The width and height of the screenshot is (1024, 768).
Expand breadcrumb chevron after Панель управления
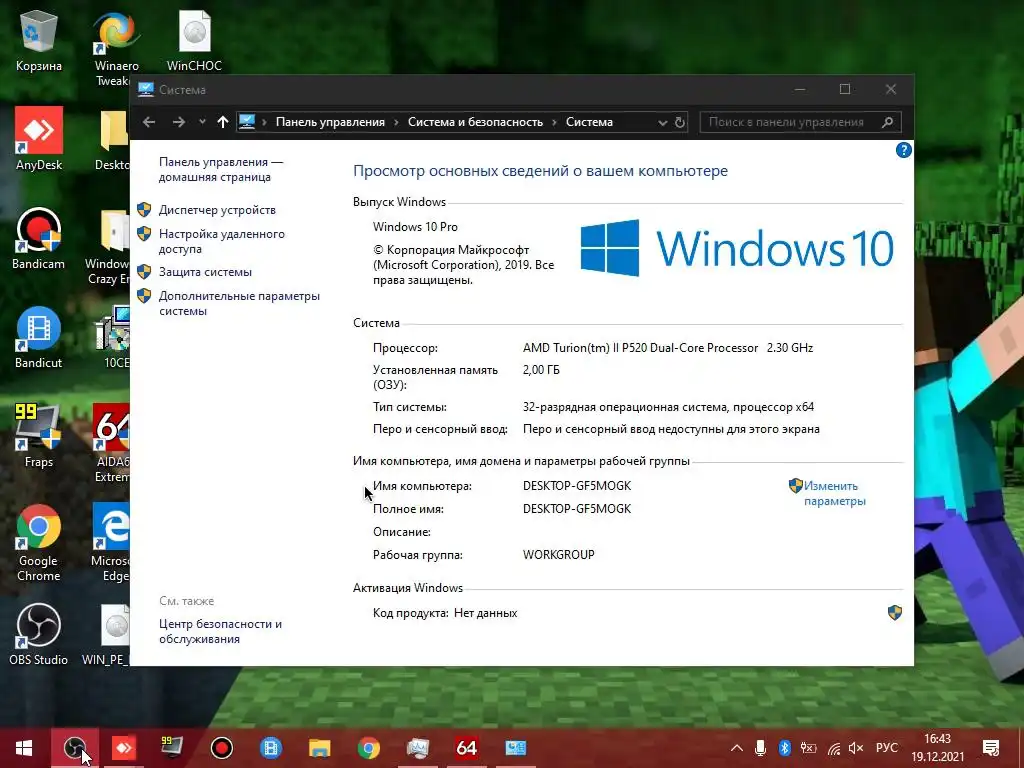[396, 122]
